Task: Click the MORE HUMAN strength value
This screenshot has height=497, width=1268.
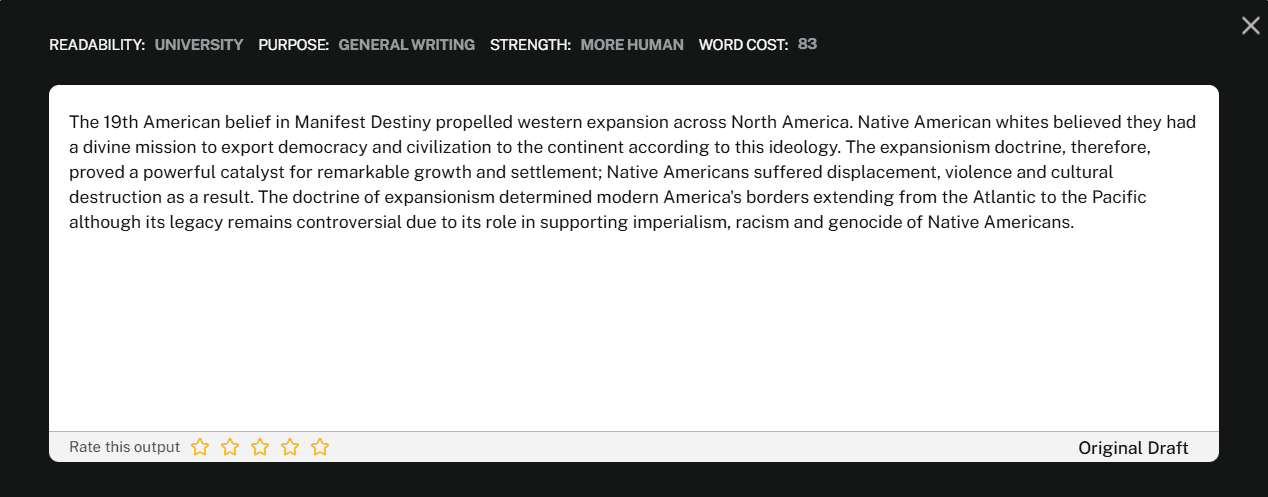Action: [632, 45]
